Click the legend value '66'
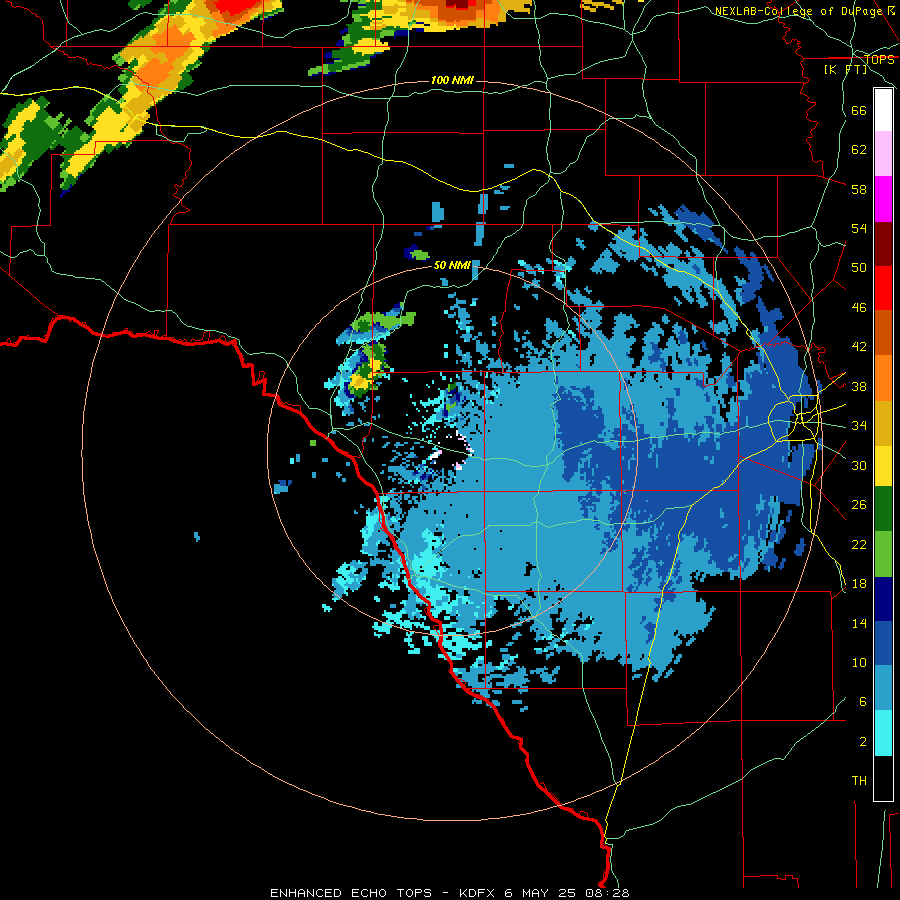This screenshot has width=900, height=900. [x=859, y=110]
